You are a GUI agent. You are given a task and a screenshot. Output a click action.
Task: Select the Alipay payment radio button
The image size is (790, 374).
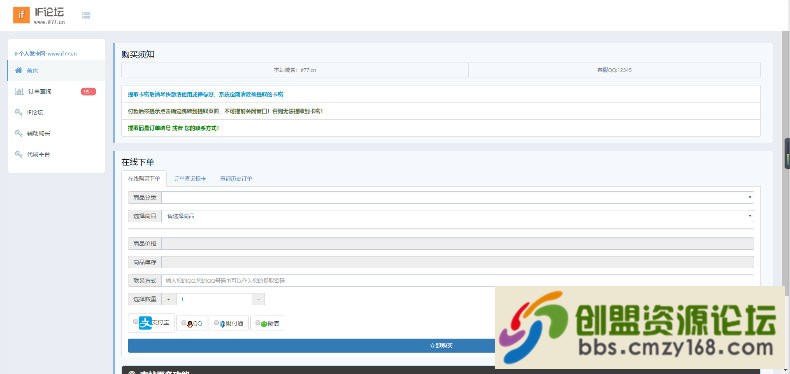pos(136,321)
